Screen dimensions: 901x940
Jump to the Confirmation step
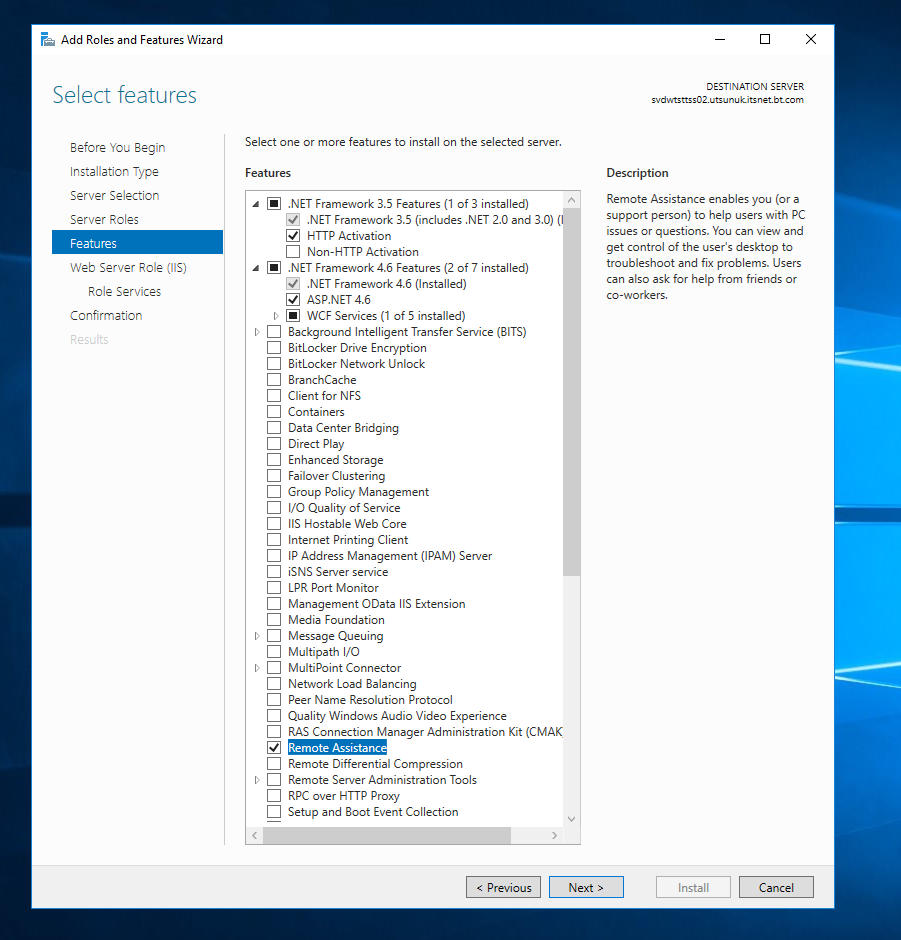point(106,315)
